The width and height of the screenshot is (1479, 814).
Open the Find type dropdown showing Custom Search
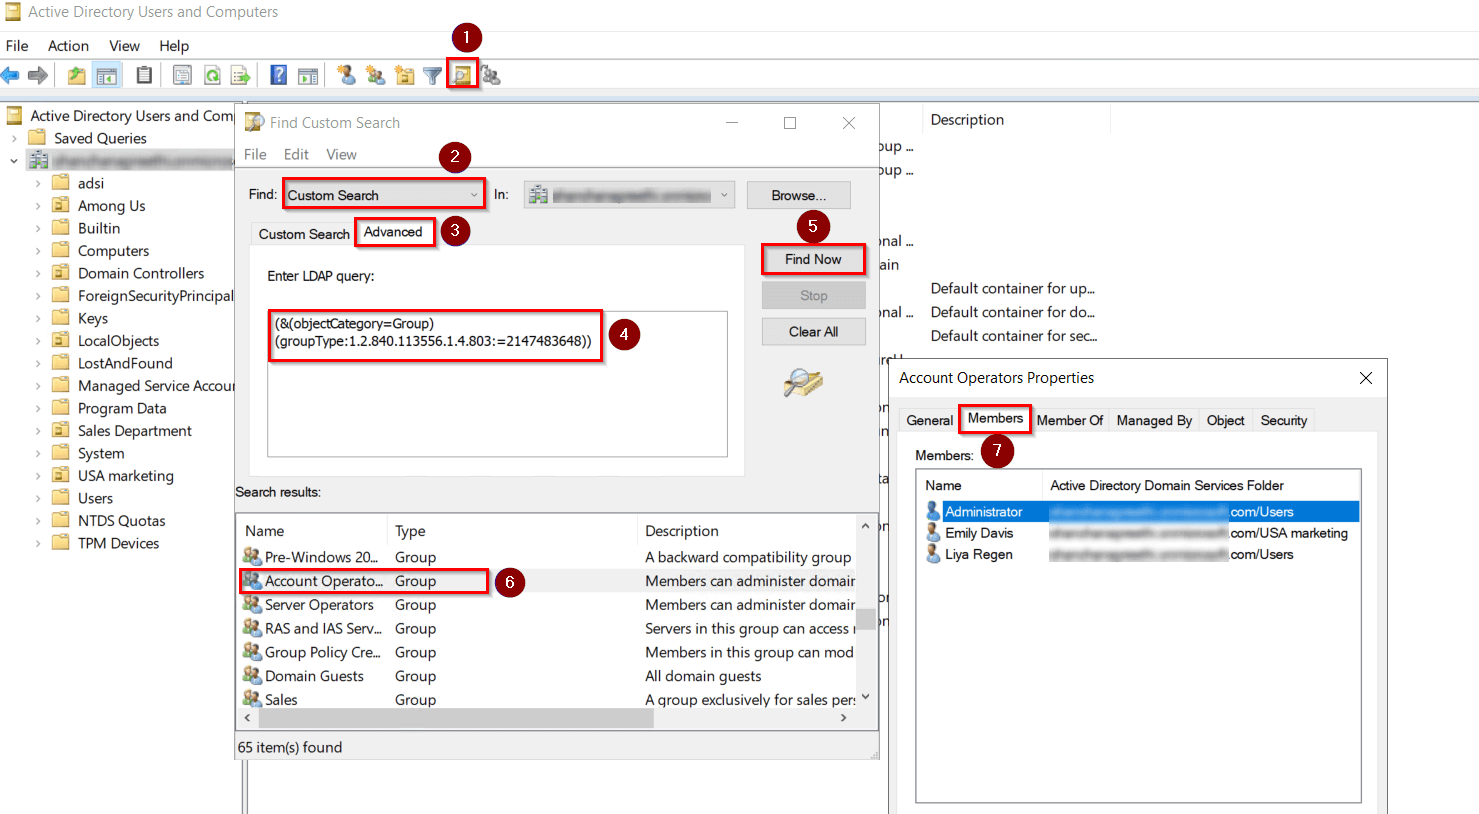[x=383, y=193]
